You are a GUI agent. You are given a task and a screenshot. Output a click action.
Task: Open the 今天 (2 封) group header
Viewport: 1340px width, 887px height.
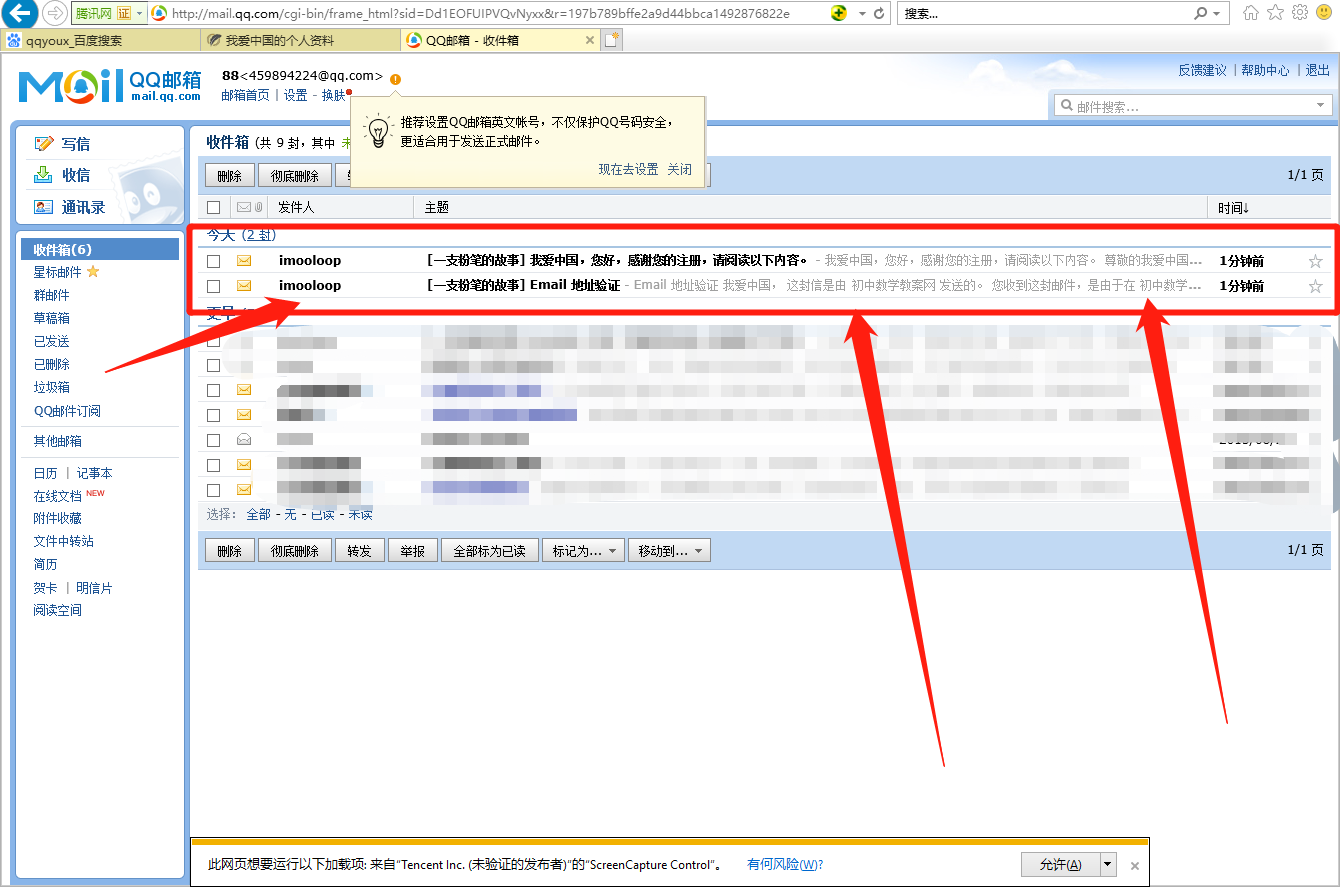(241, 236)
